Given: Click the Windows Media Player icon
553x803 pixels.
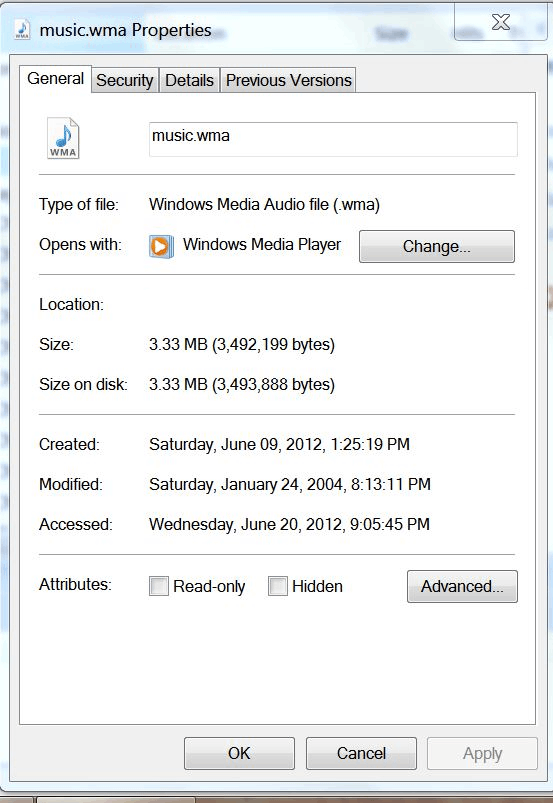Looking at the screenshot, I should pyautogui.click(x=161, y=246).
